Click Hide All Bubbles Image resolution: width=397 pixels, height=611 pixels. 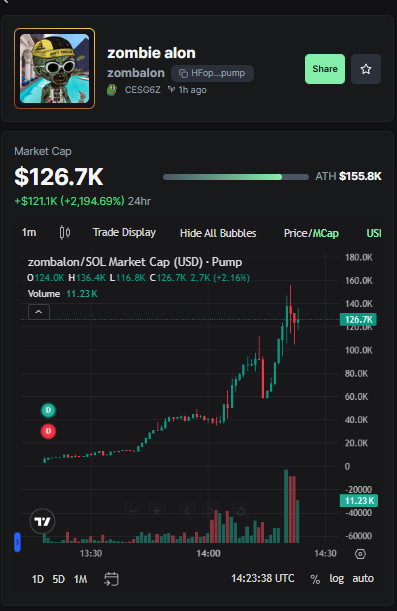(x=218, y=233)
